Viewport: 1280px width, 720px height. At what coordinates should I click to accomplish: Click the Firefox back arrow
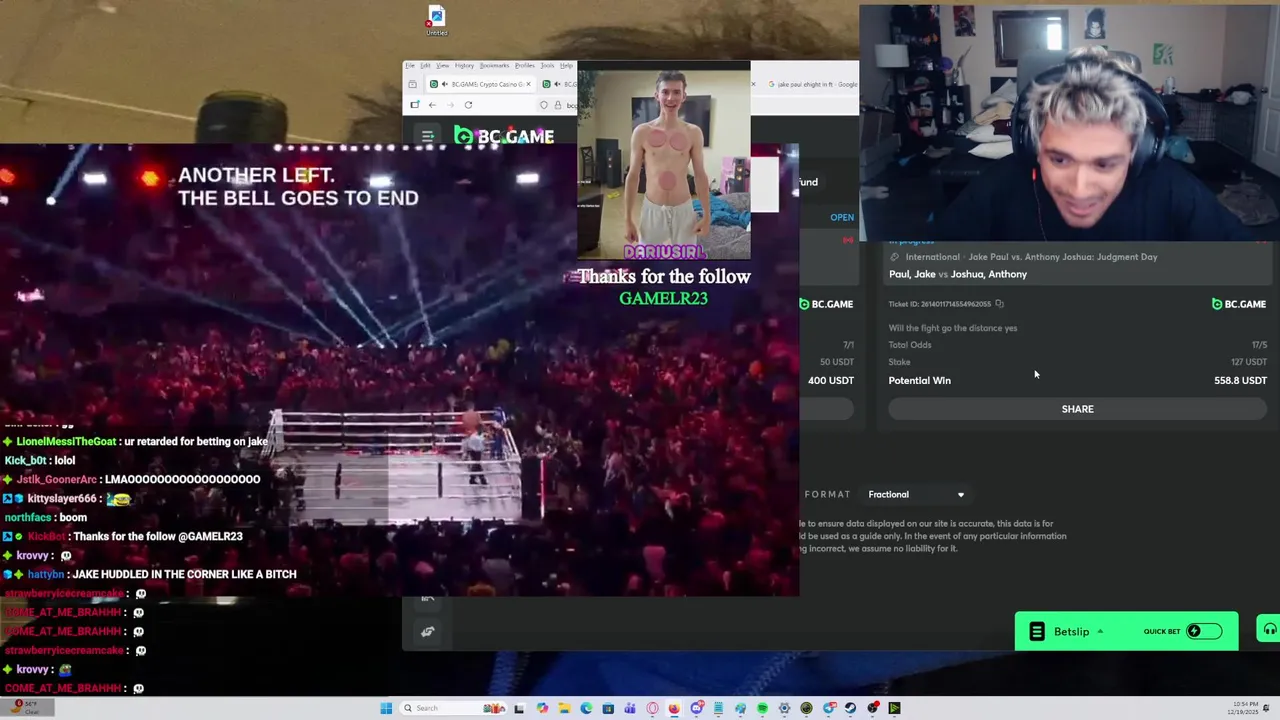click(432, 105)
